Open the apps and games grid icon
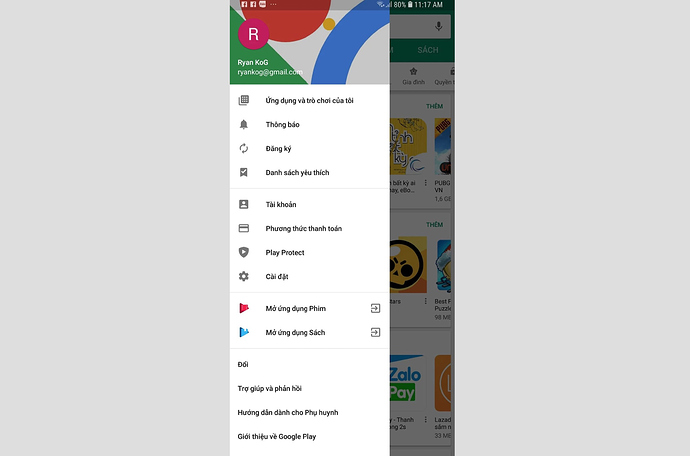This screenshot has height=456, width=690. coord(243,100)
